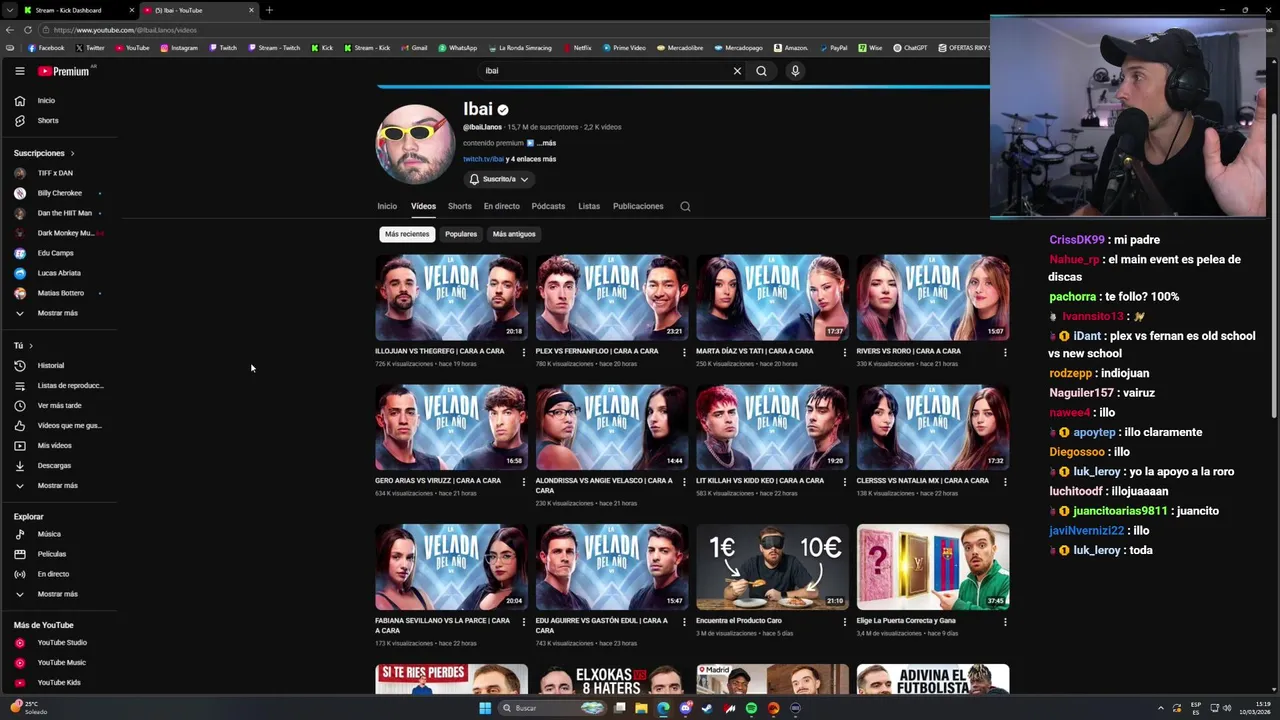Open Windows Start menu

485,708
